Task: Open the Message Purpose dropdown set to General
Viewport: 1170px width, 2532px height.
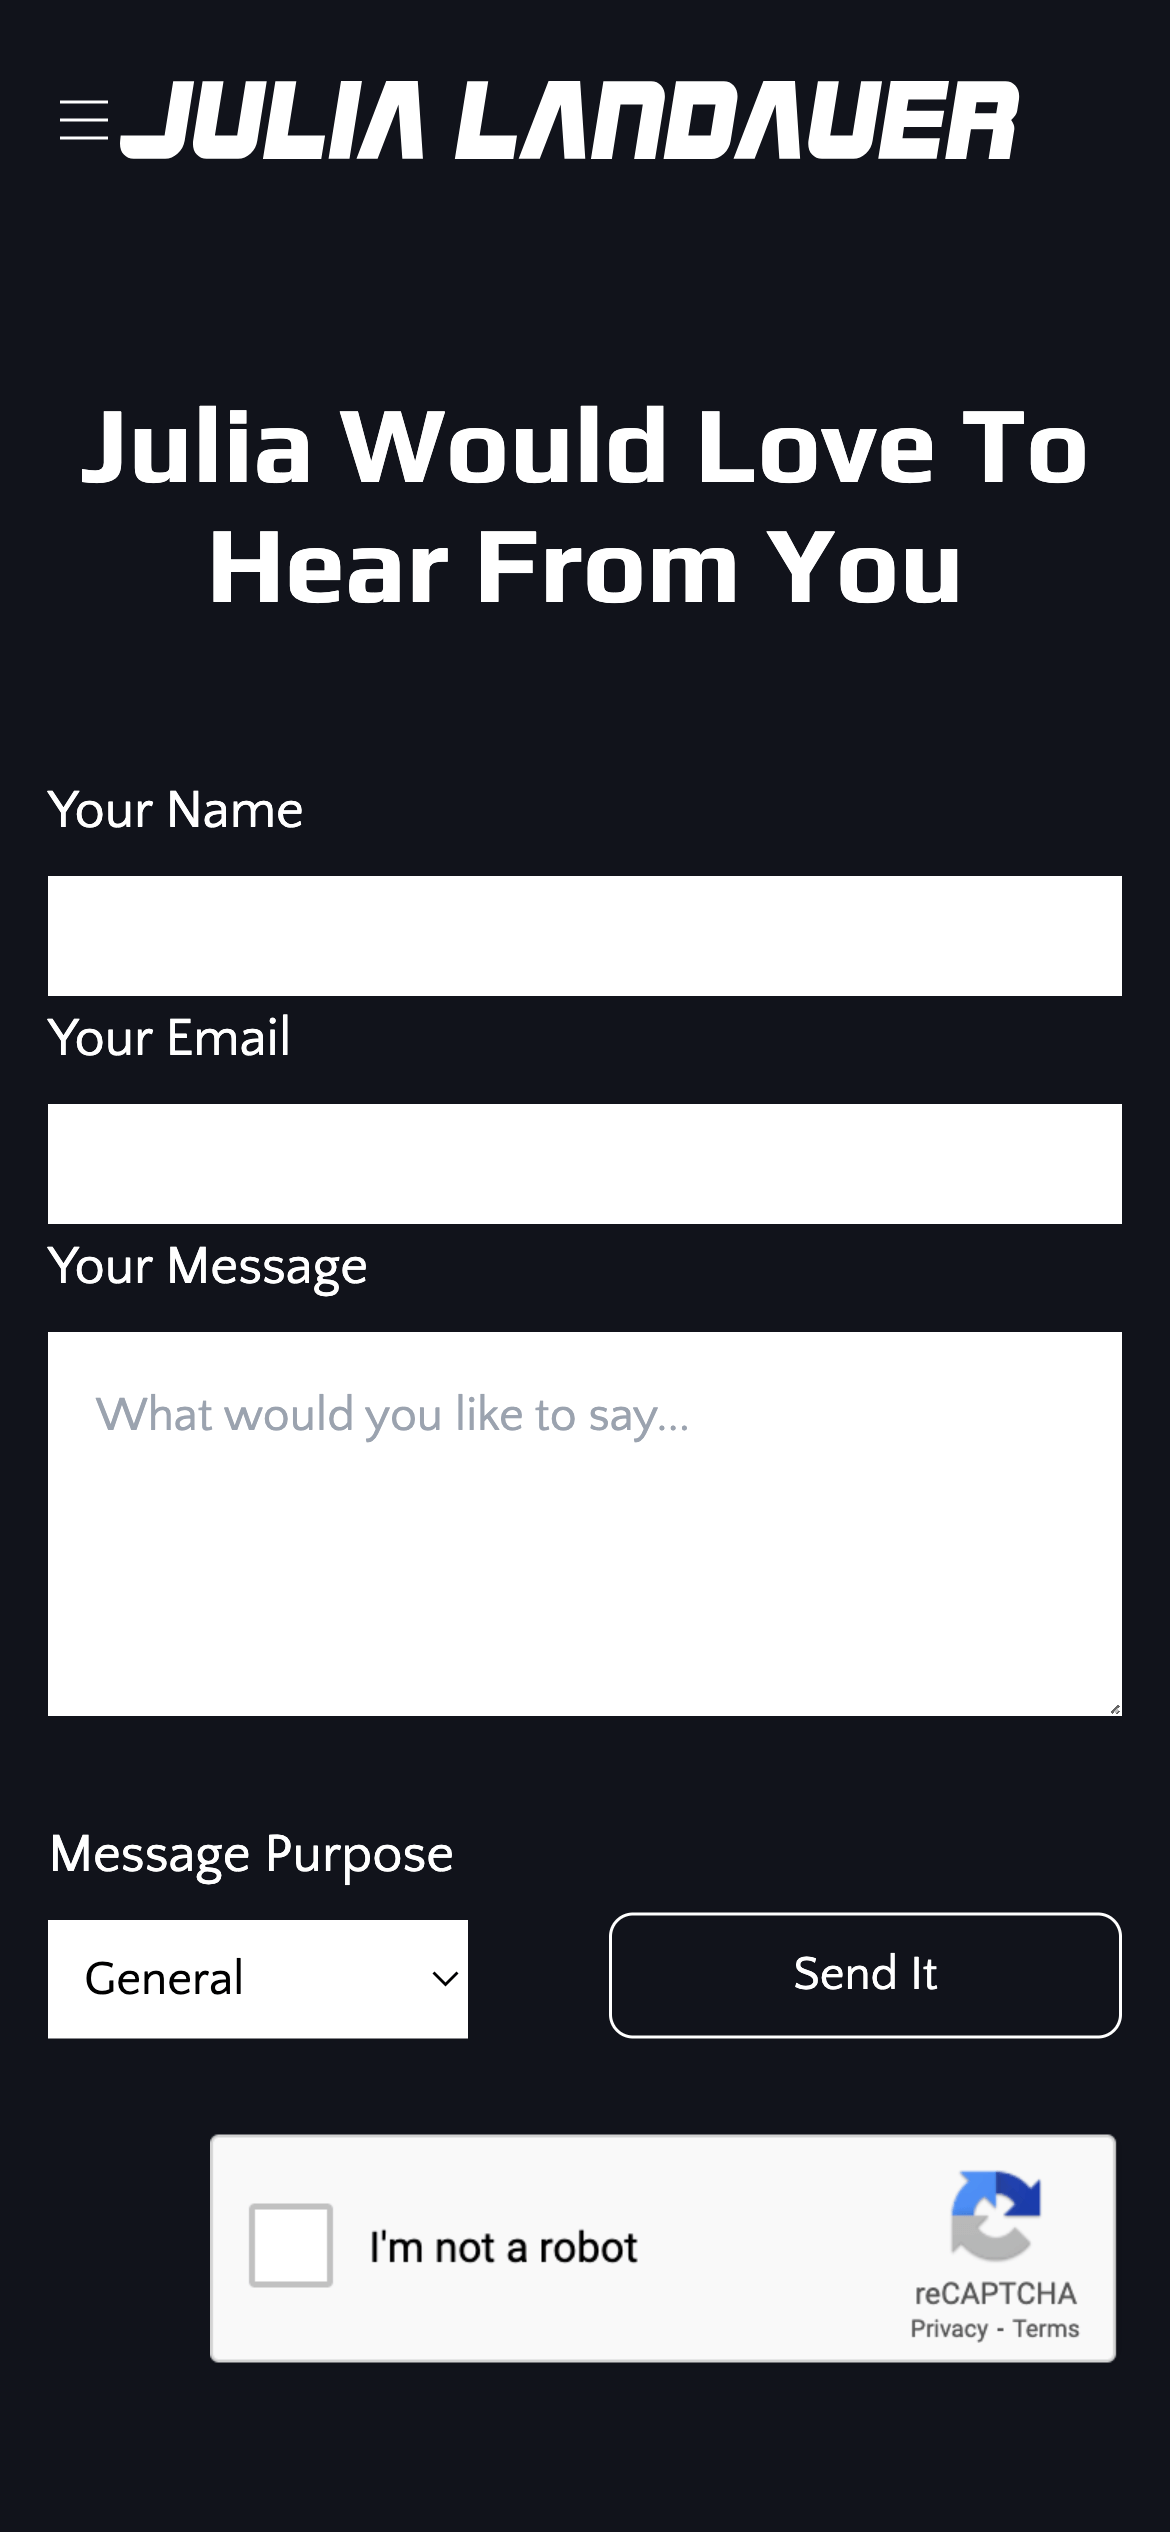Action: coord(257,1978)
